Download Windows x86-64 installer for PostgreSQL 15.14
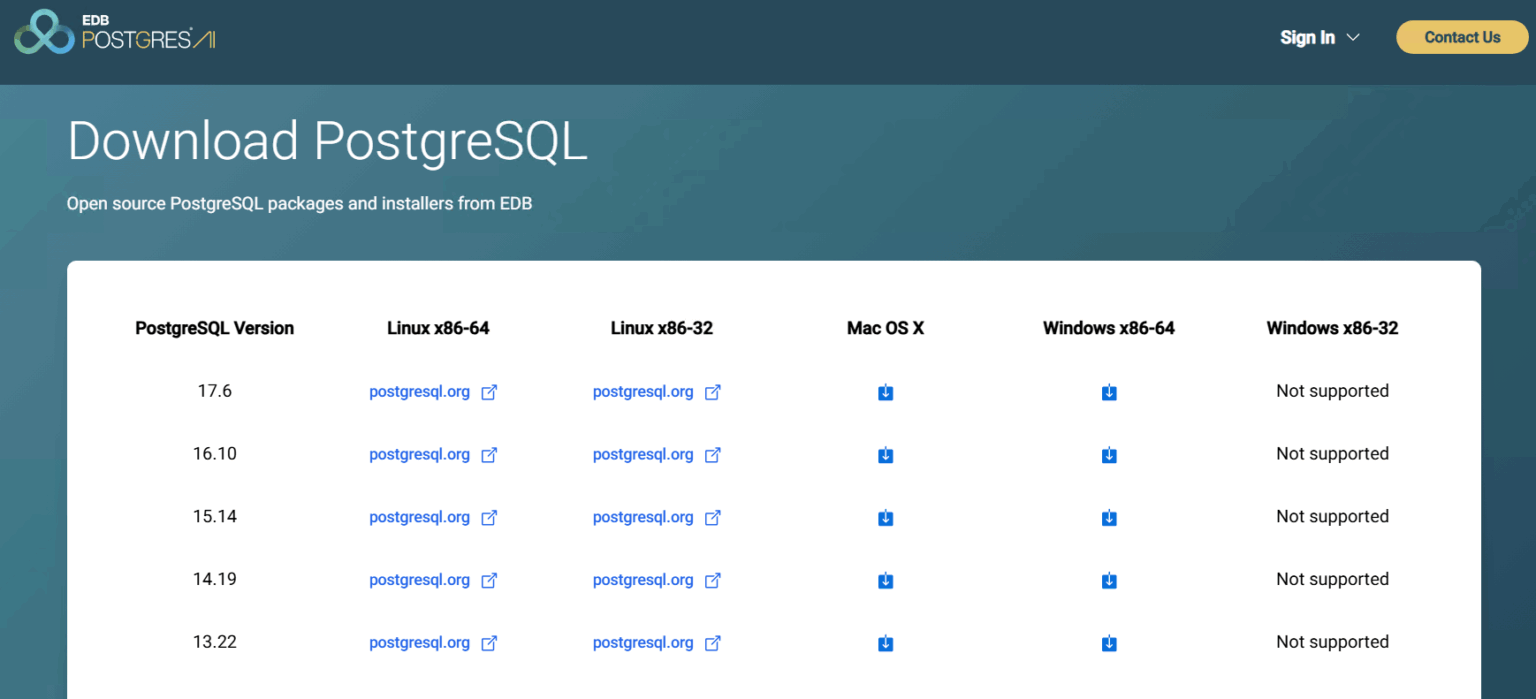This screenshot has width=1536, height=699. point(1109,518)
